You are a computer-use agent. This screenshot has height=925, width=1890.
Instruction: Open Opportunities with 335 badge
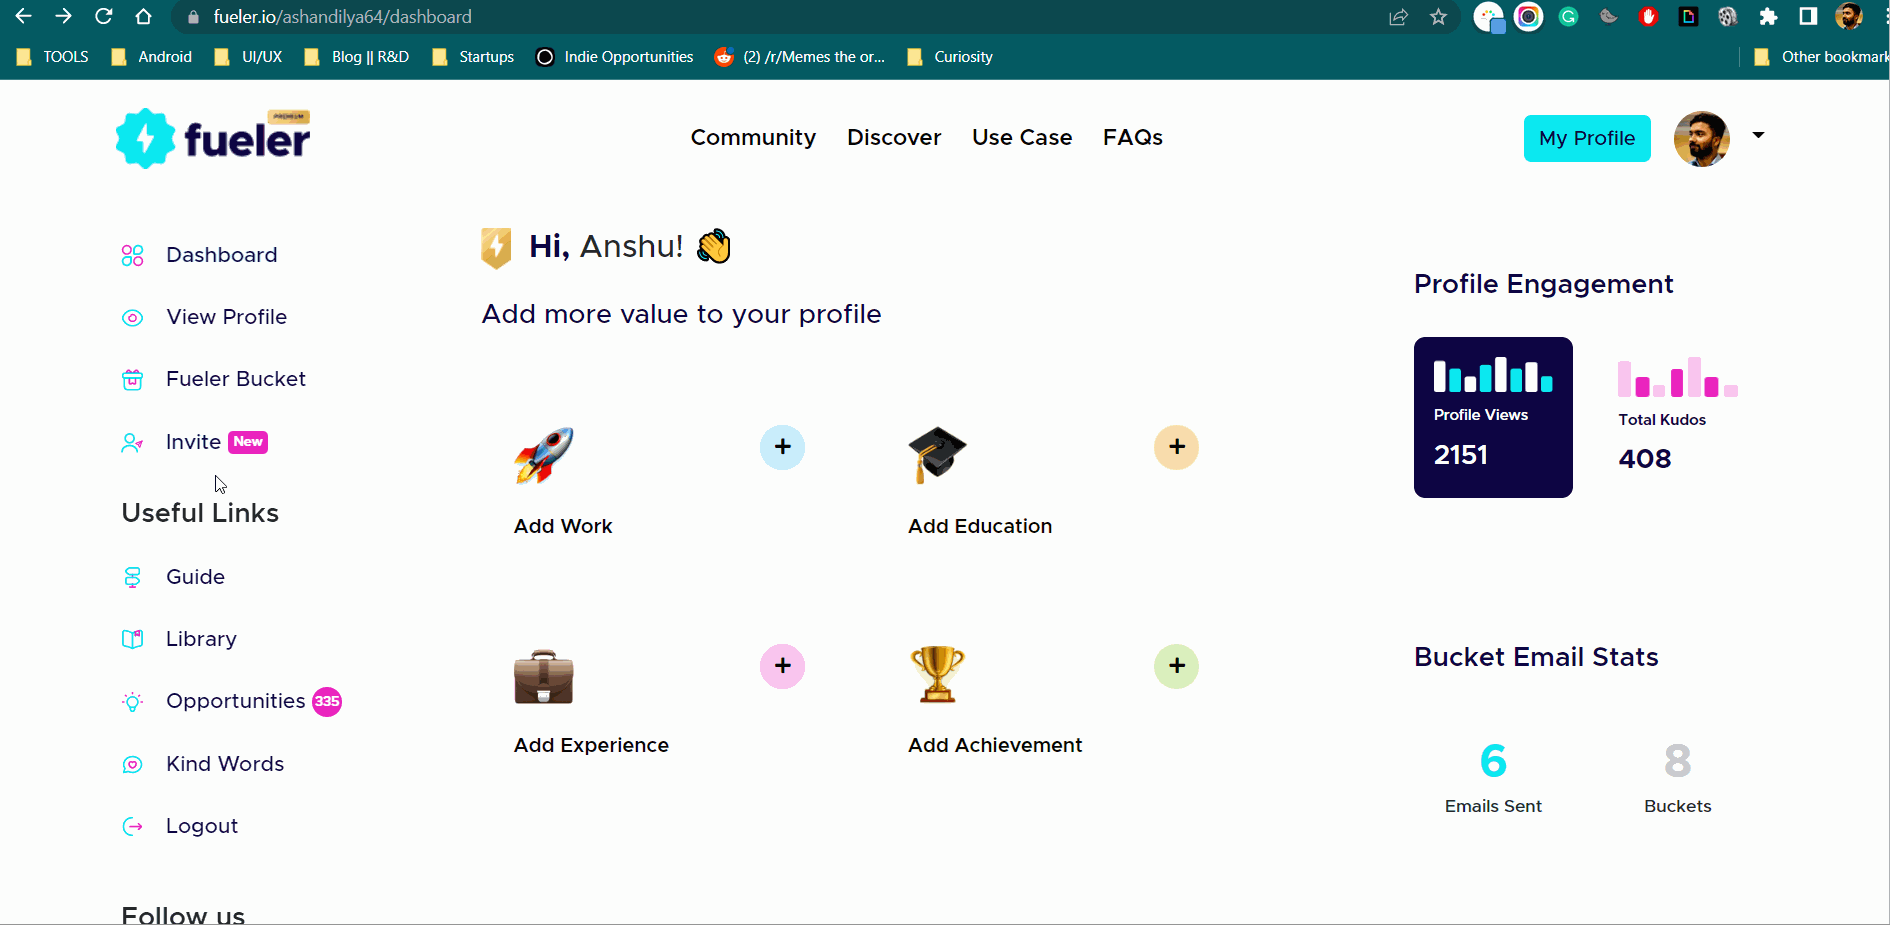click(x=235, y=701)
